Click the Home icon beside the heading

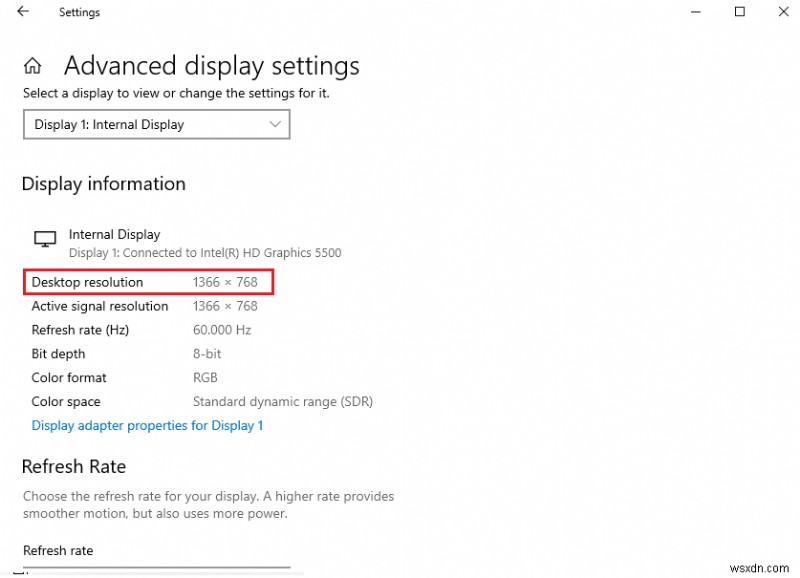[x=33, y=67]
